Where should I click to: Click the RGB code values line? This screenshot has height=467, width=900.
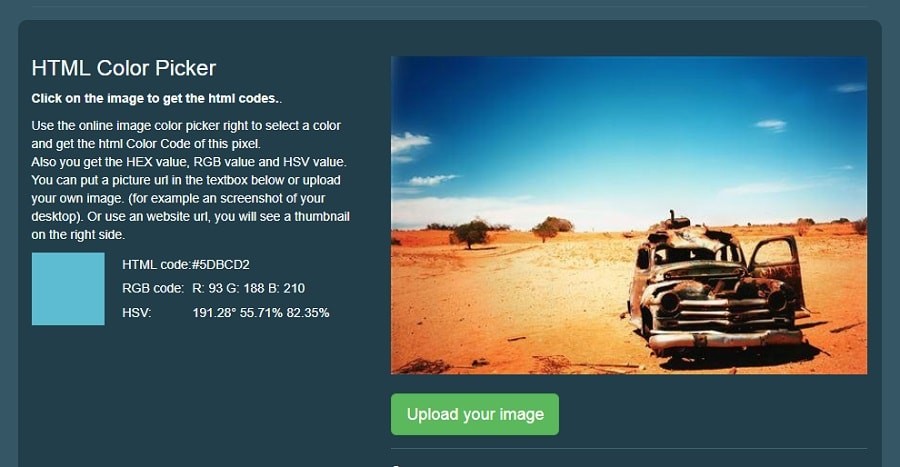coord(213,288)
